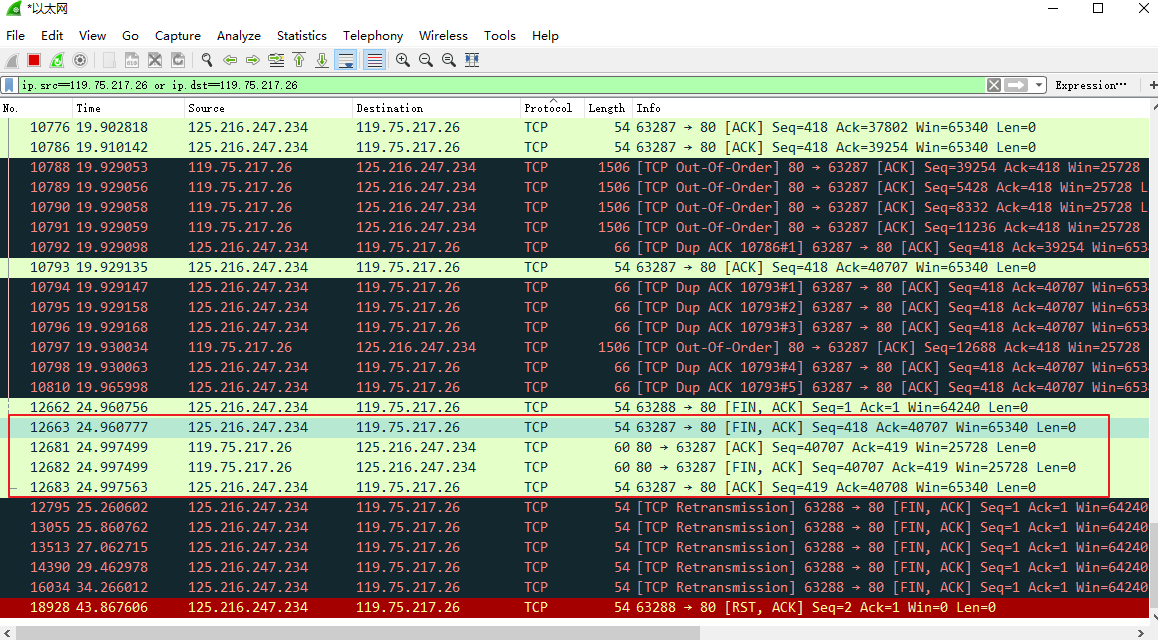Viewport: 1158px width, 640px height.
Task: Open the File menu
Action: coord(16,35)
